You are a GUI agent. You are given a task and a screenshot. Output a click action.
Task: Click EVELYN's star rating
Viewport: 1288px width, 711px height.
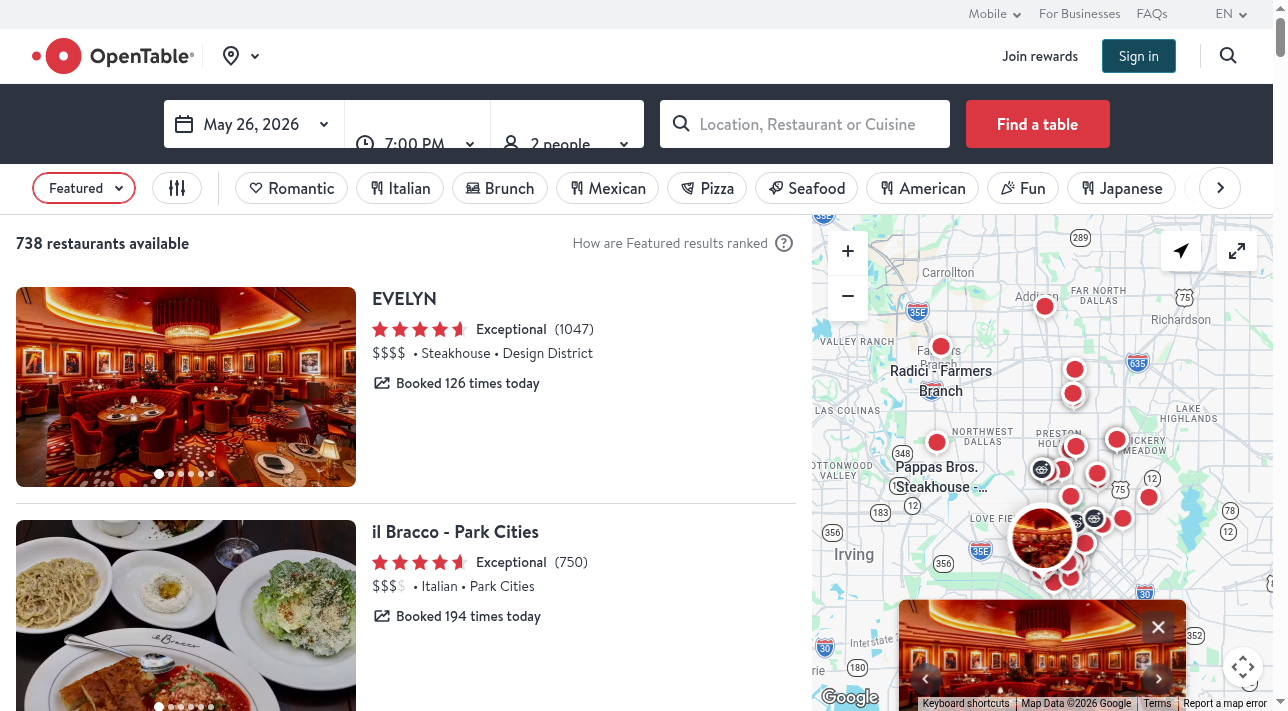(x=420, y=329)
